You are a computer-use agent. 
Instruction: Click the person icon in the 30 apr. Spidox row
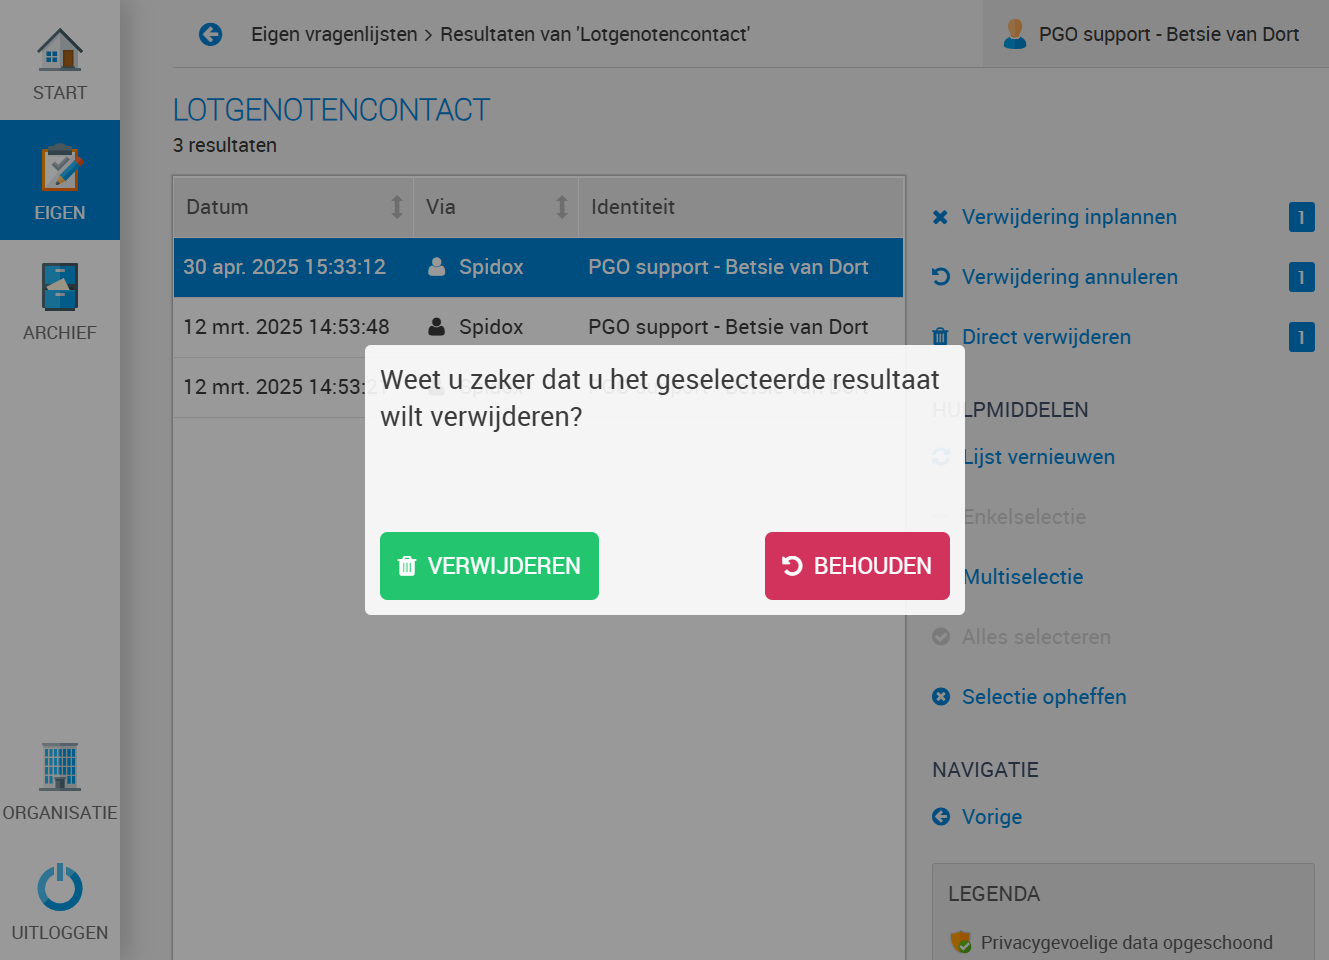[x=437, y=267]
